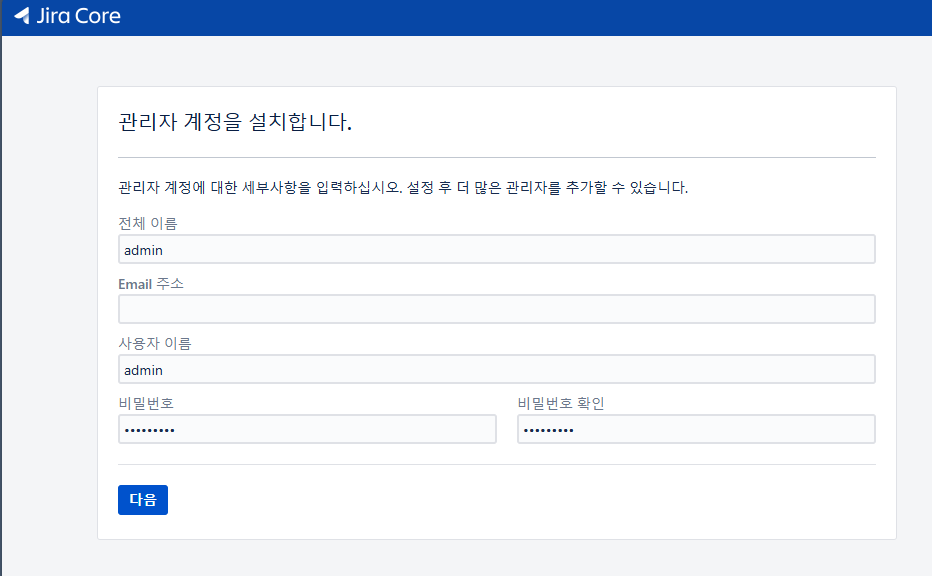
Task: Click the Jira Core logo icon
Action: pyautogui.click(x=22, y=15)
